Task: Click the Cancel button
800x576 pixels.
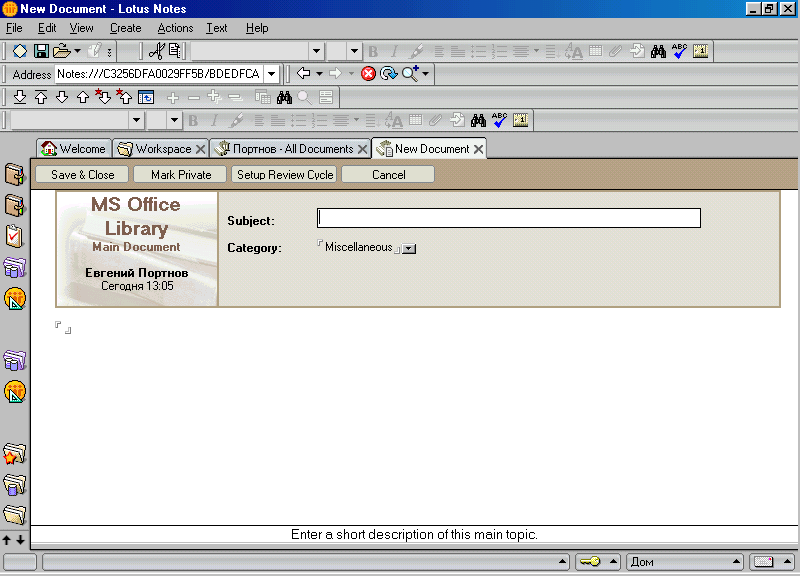Action: pos(388,174)
